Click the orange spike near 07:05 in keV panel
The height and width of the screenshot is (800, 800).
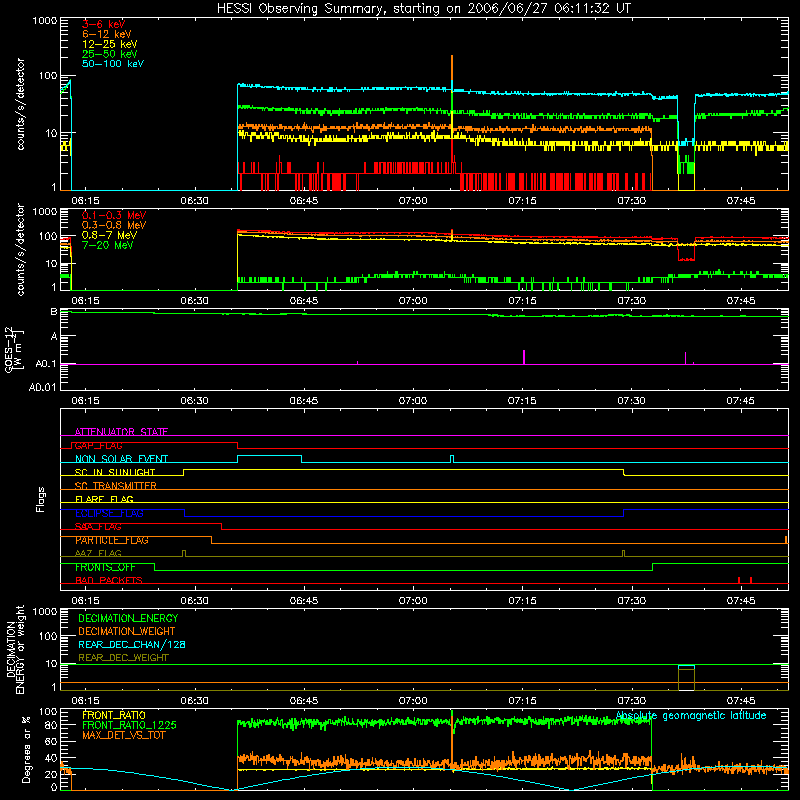[452, 68]
